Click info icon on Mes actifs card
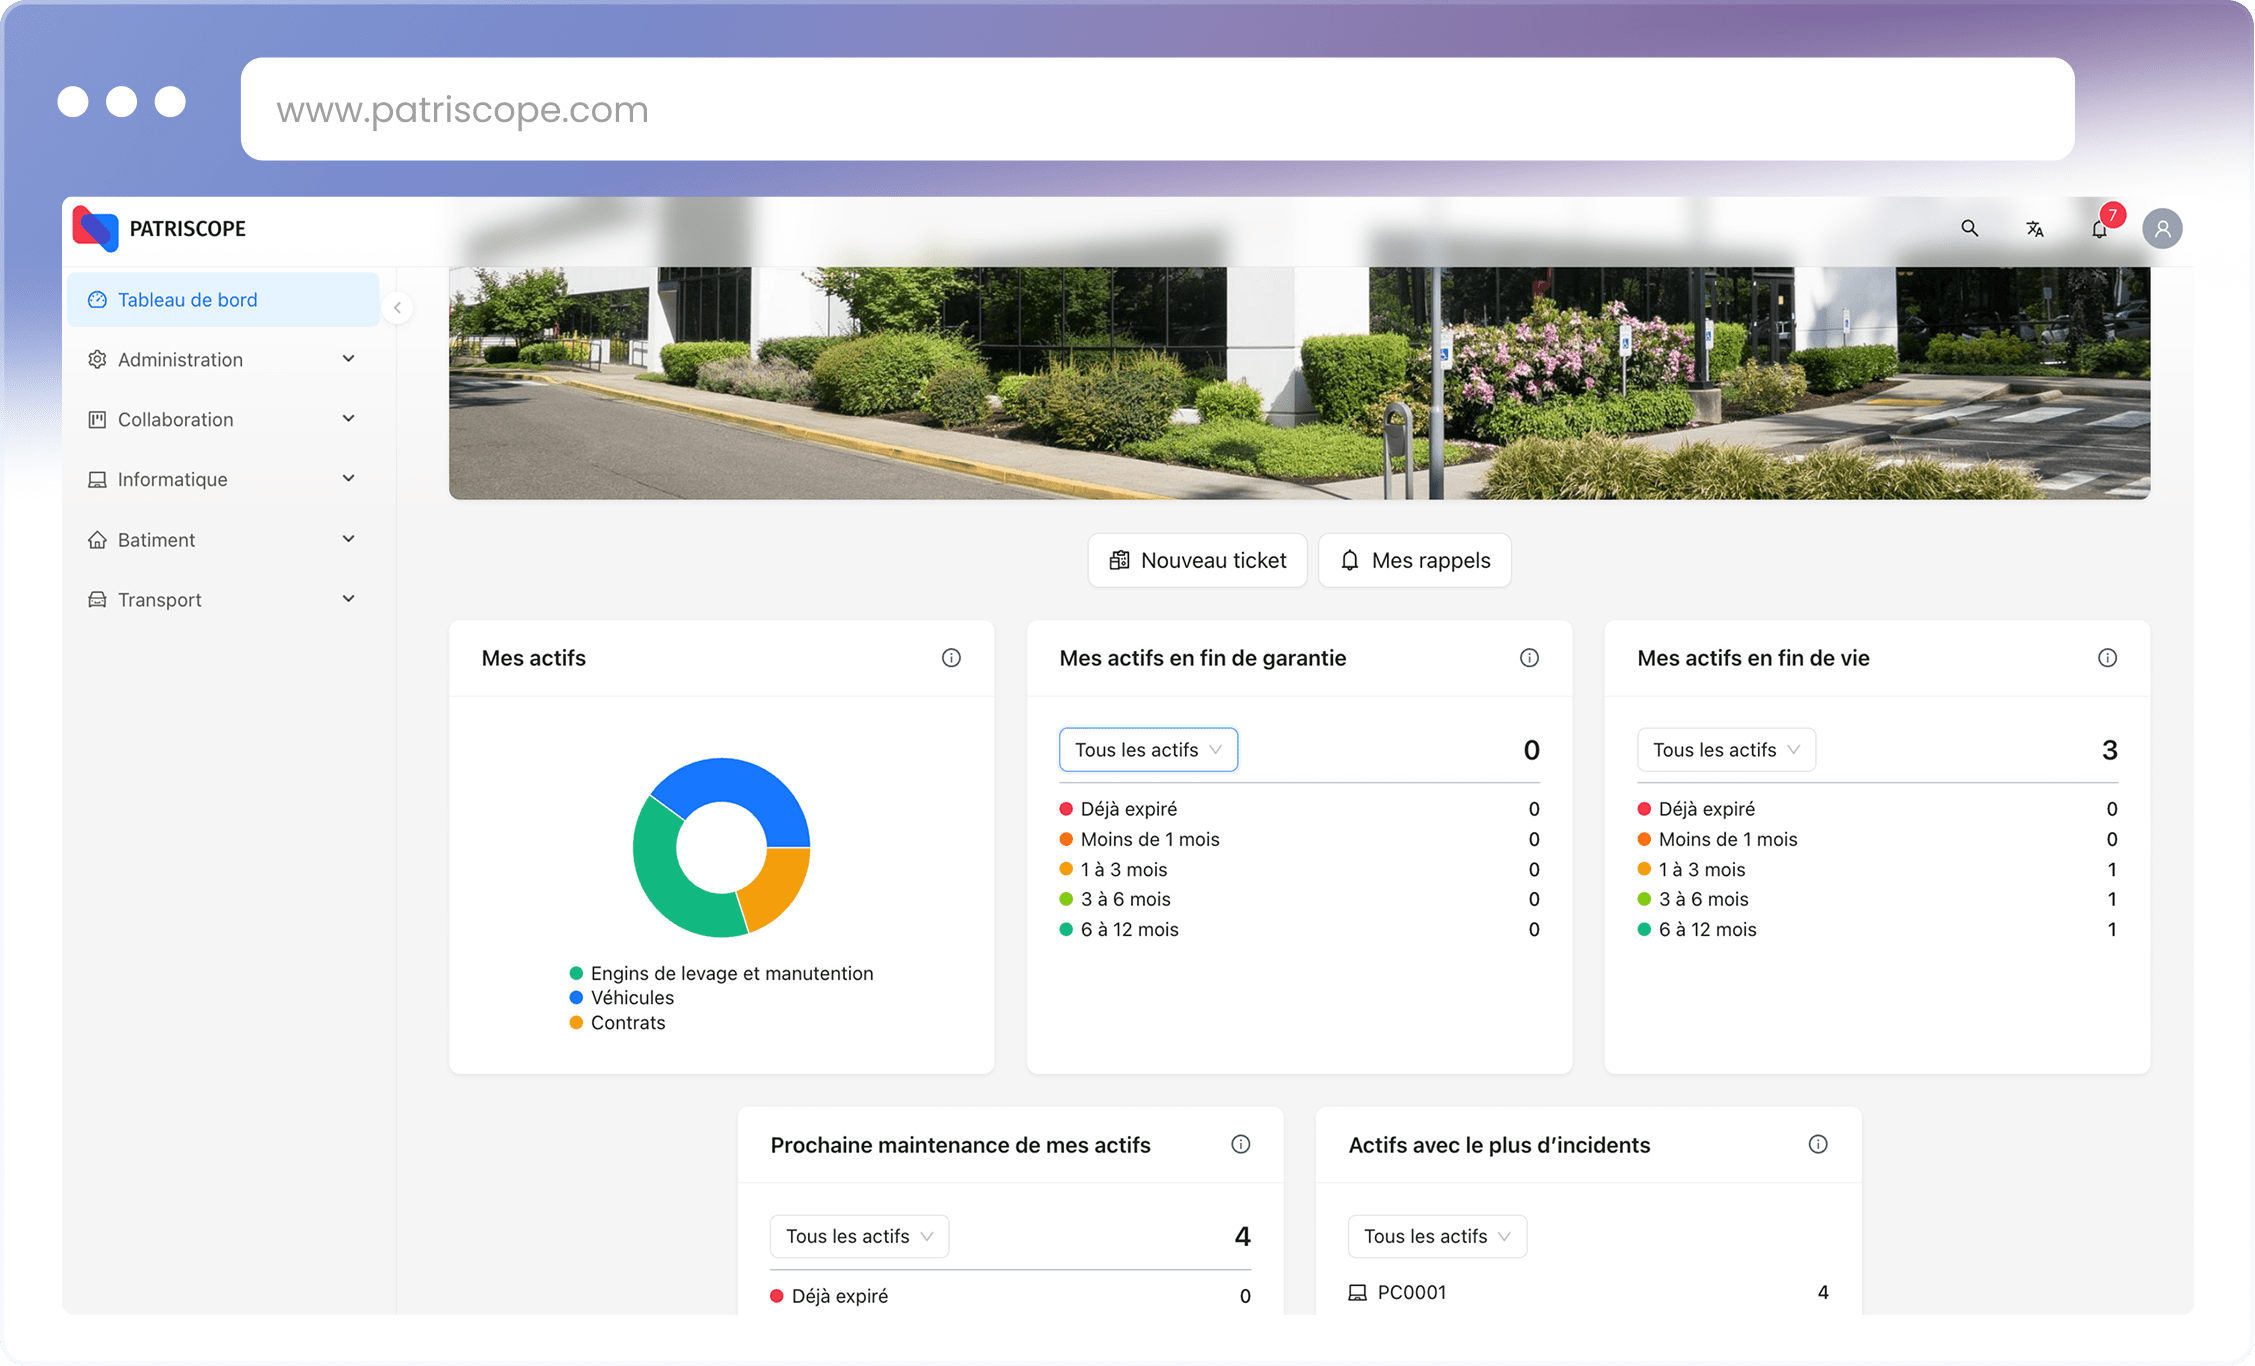The width and height of the screenshot is (2255, 1366). pos(951,658)
